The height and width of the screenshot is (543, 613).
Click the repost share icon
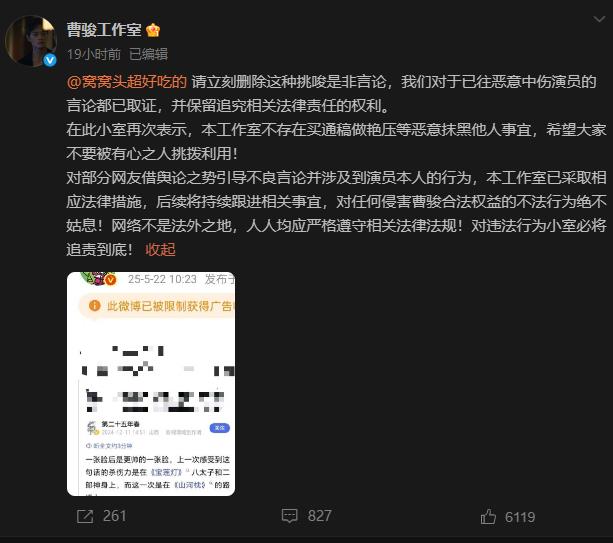click(x=85, y=516)
